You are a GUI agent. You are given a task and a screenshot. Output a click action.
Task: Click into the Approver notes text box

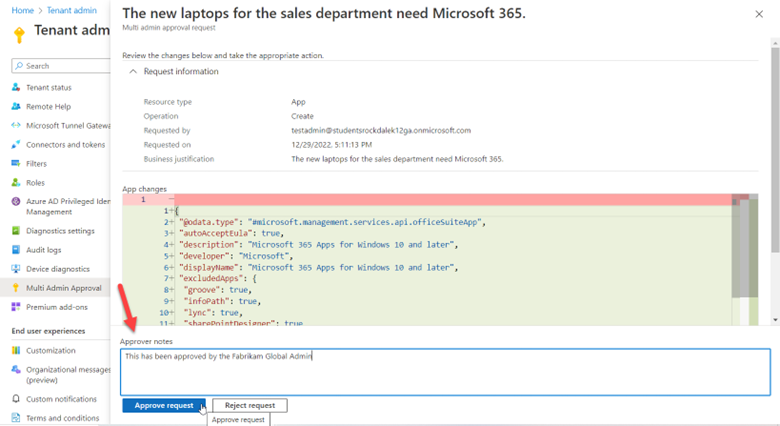445,372
